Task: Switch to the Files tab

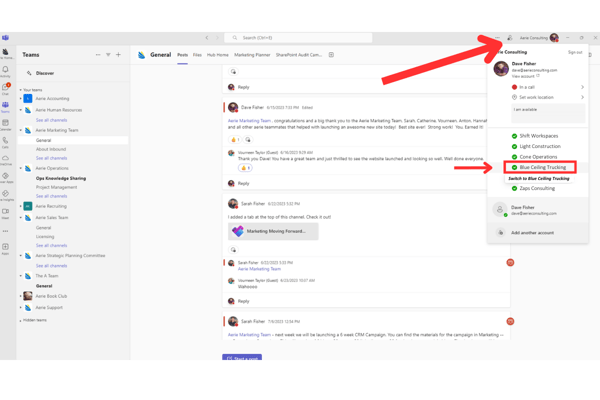Action: (197, 55)
